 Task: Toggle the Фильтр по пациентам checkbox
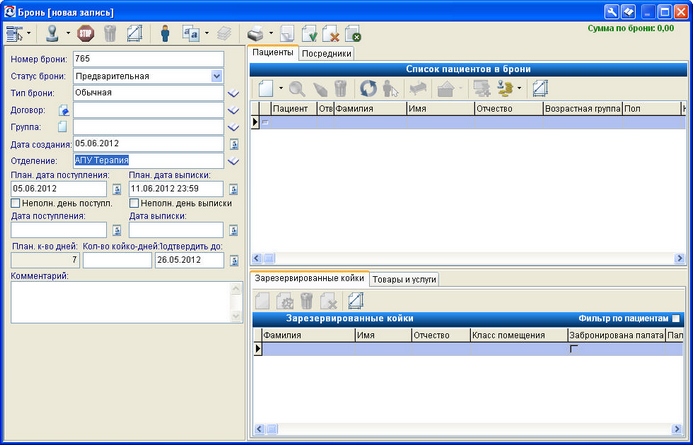click(676, 319)
